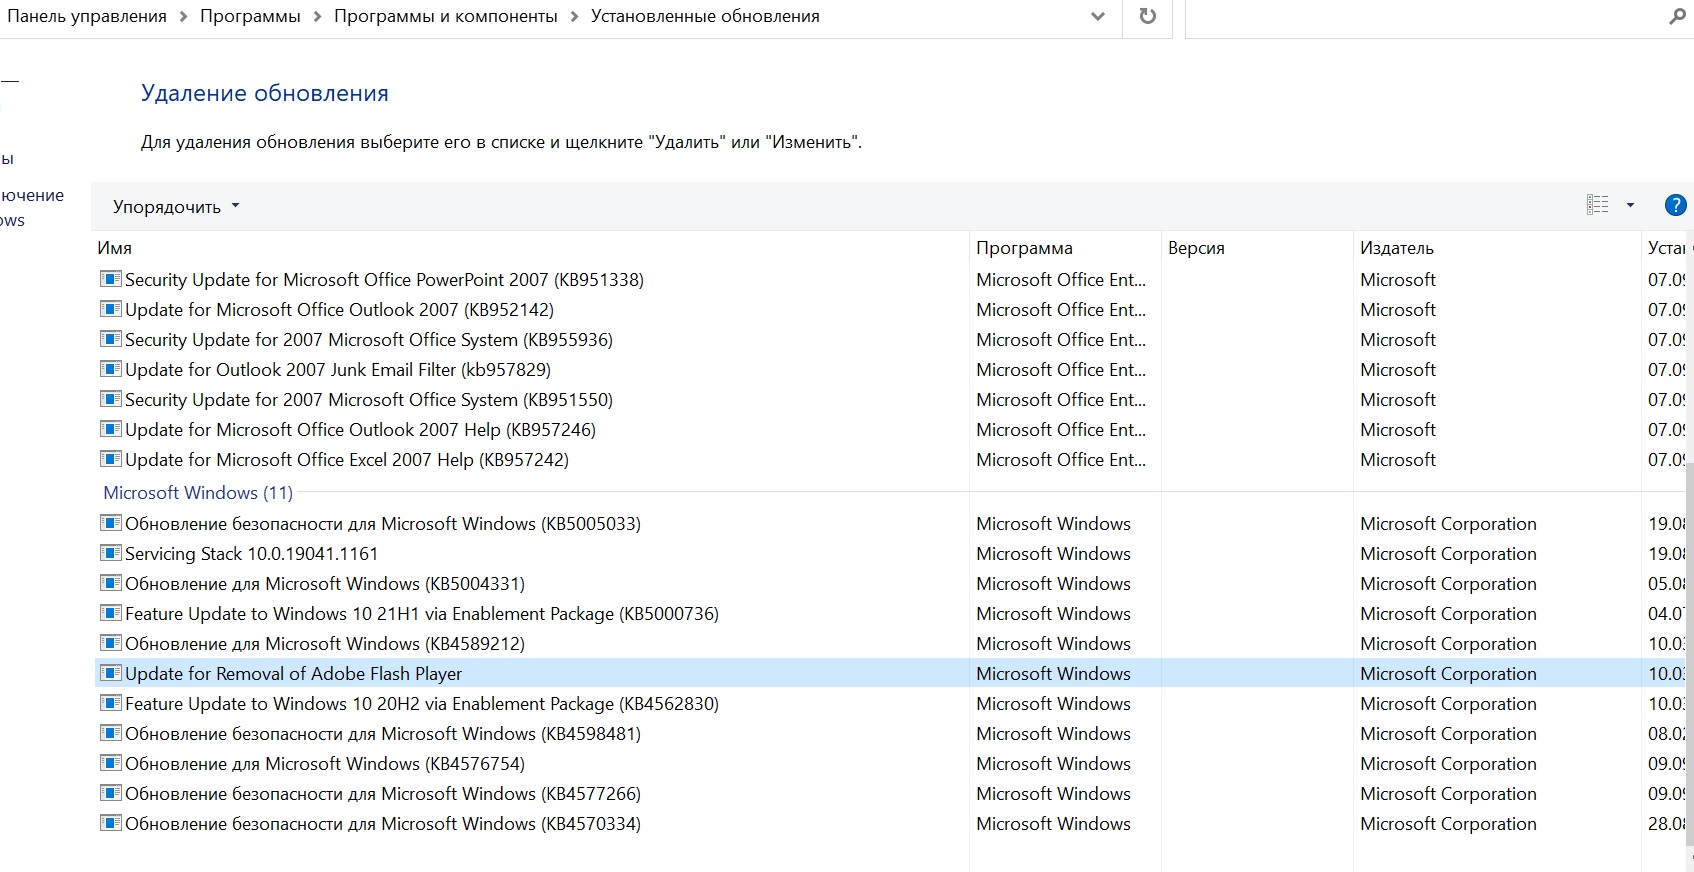Click icon of Excel 2007 Help KB957242
The width and height of the screenshot is (1694, 872).
pyautogui.click(x=111, y=459)
